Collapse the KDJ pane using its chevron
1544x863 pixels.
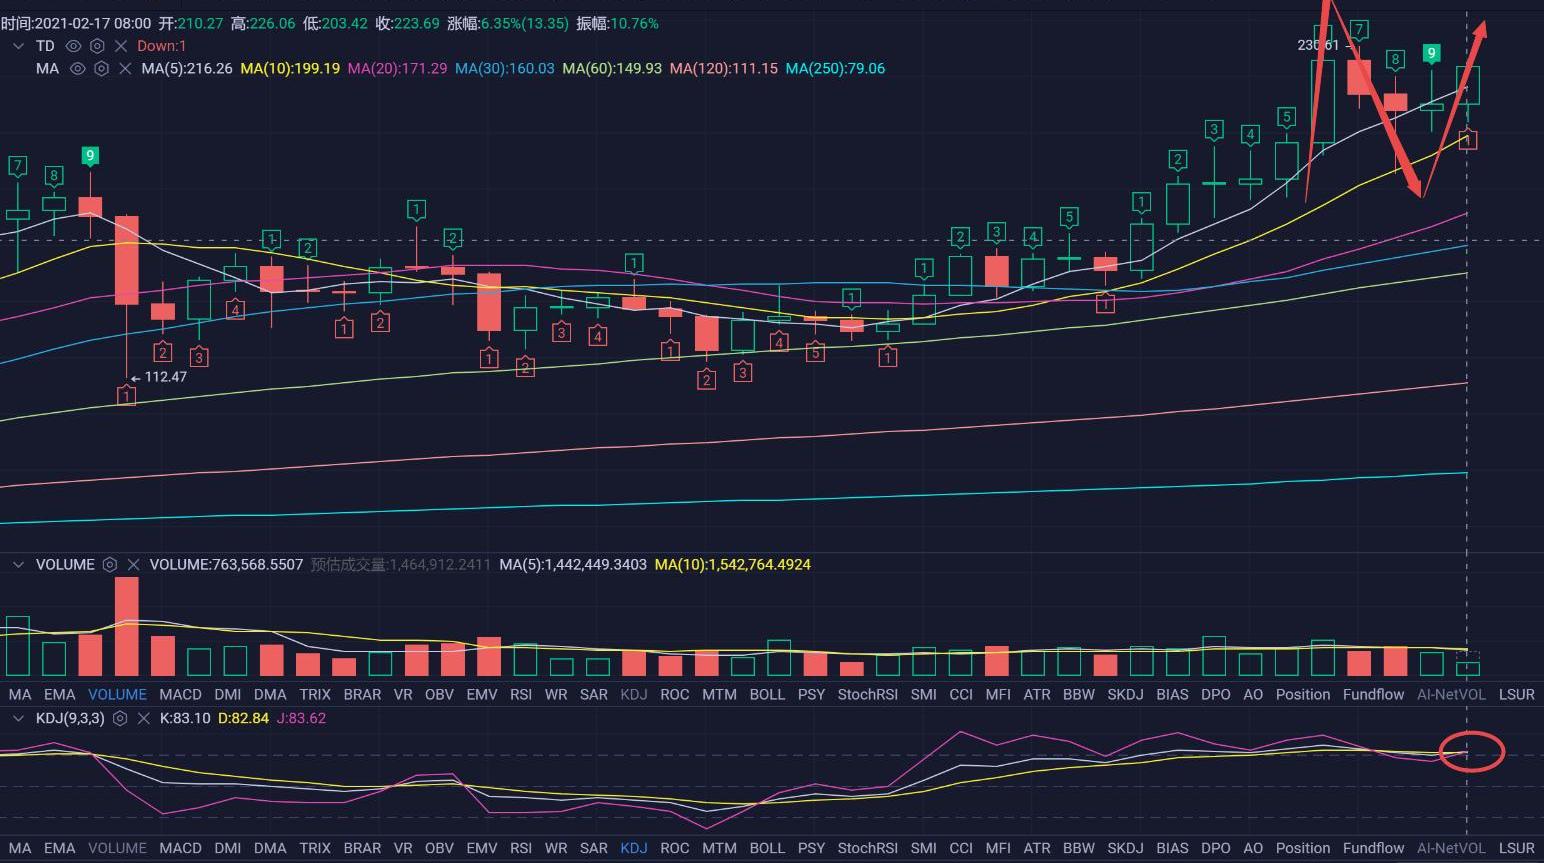(18, 718)
